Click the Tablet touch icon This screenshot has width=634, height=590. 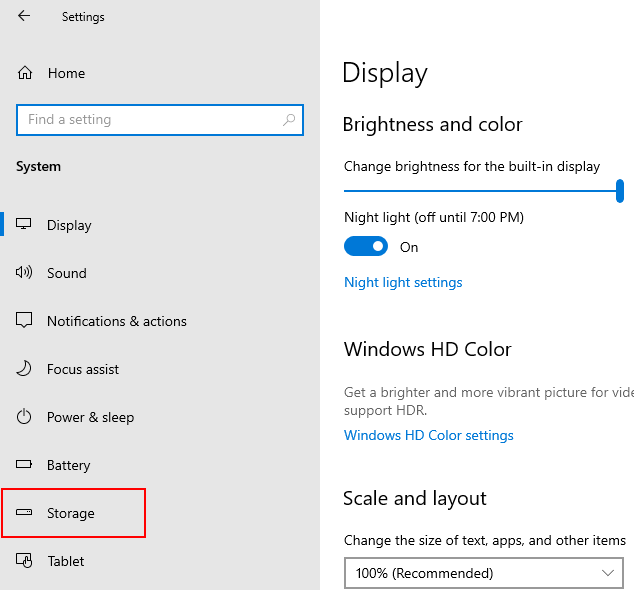(24, 560)
